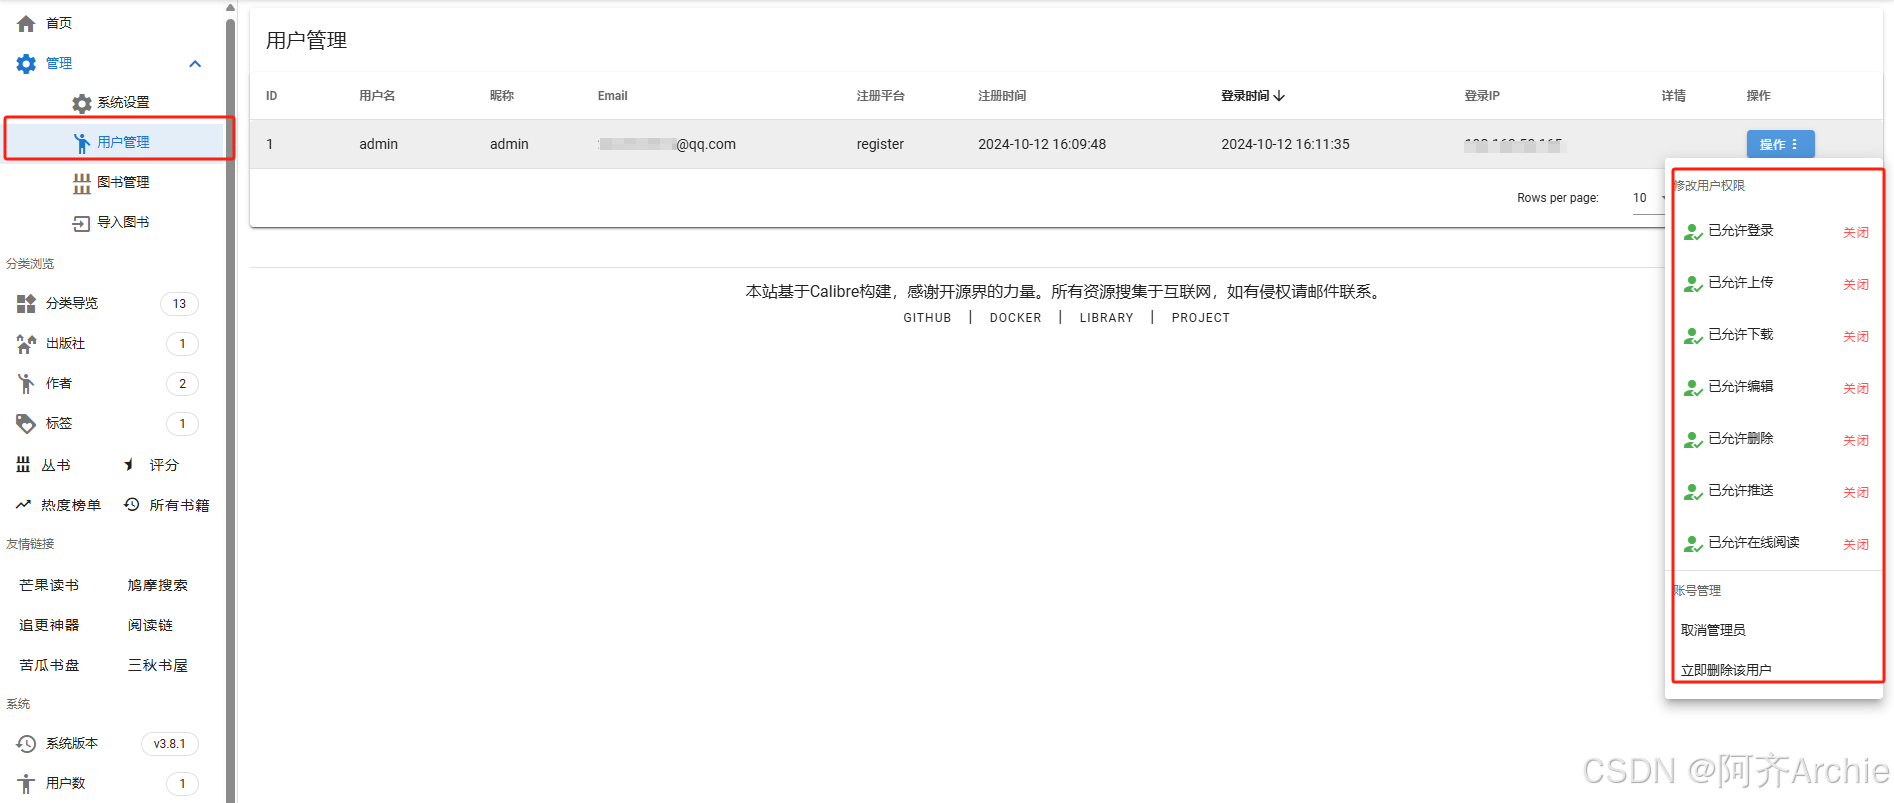Click the 用户管理 person icon
The width and height of the screenshot is (1894, 803).
82,143
